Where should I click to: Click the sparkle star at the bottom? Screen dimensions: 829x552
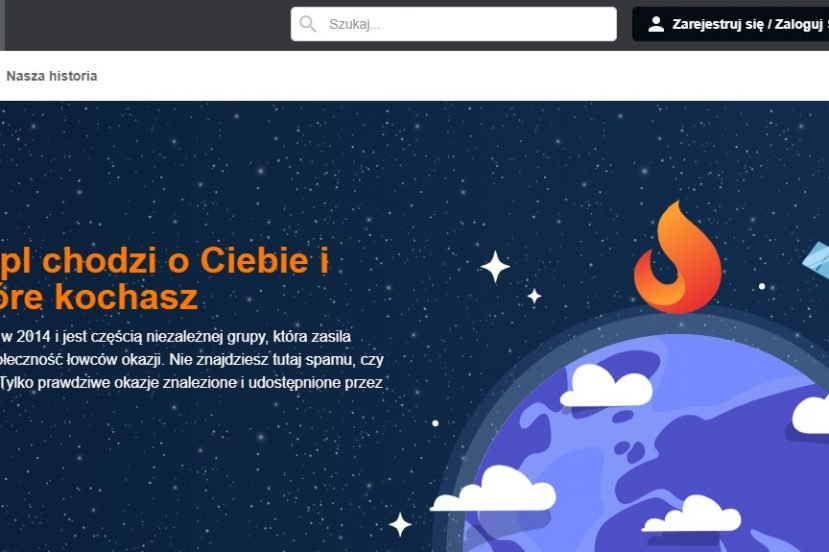coord(400,525)
